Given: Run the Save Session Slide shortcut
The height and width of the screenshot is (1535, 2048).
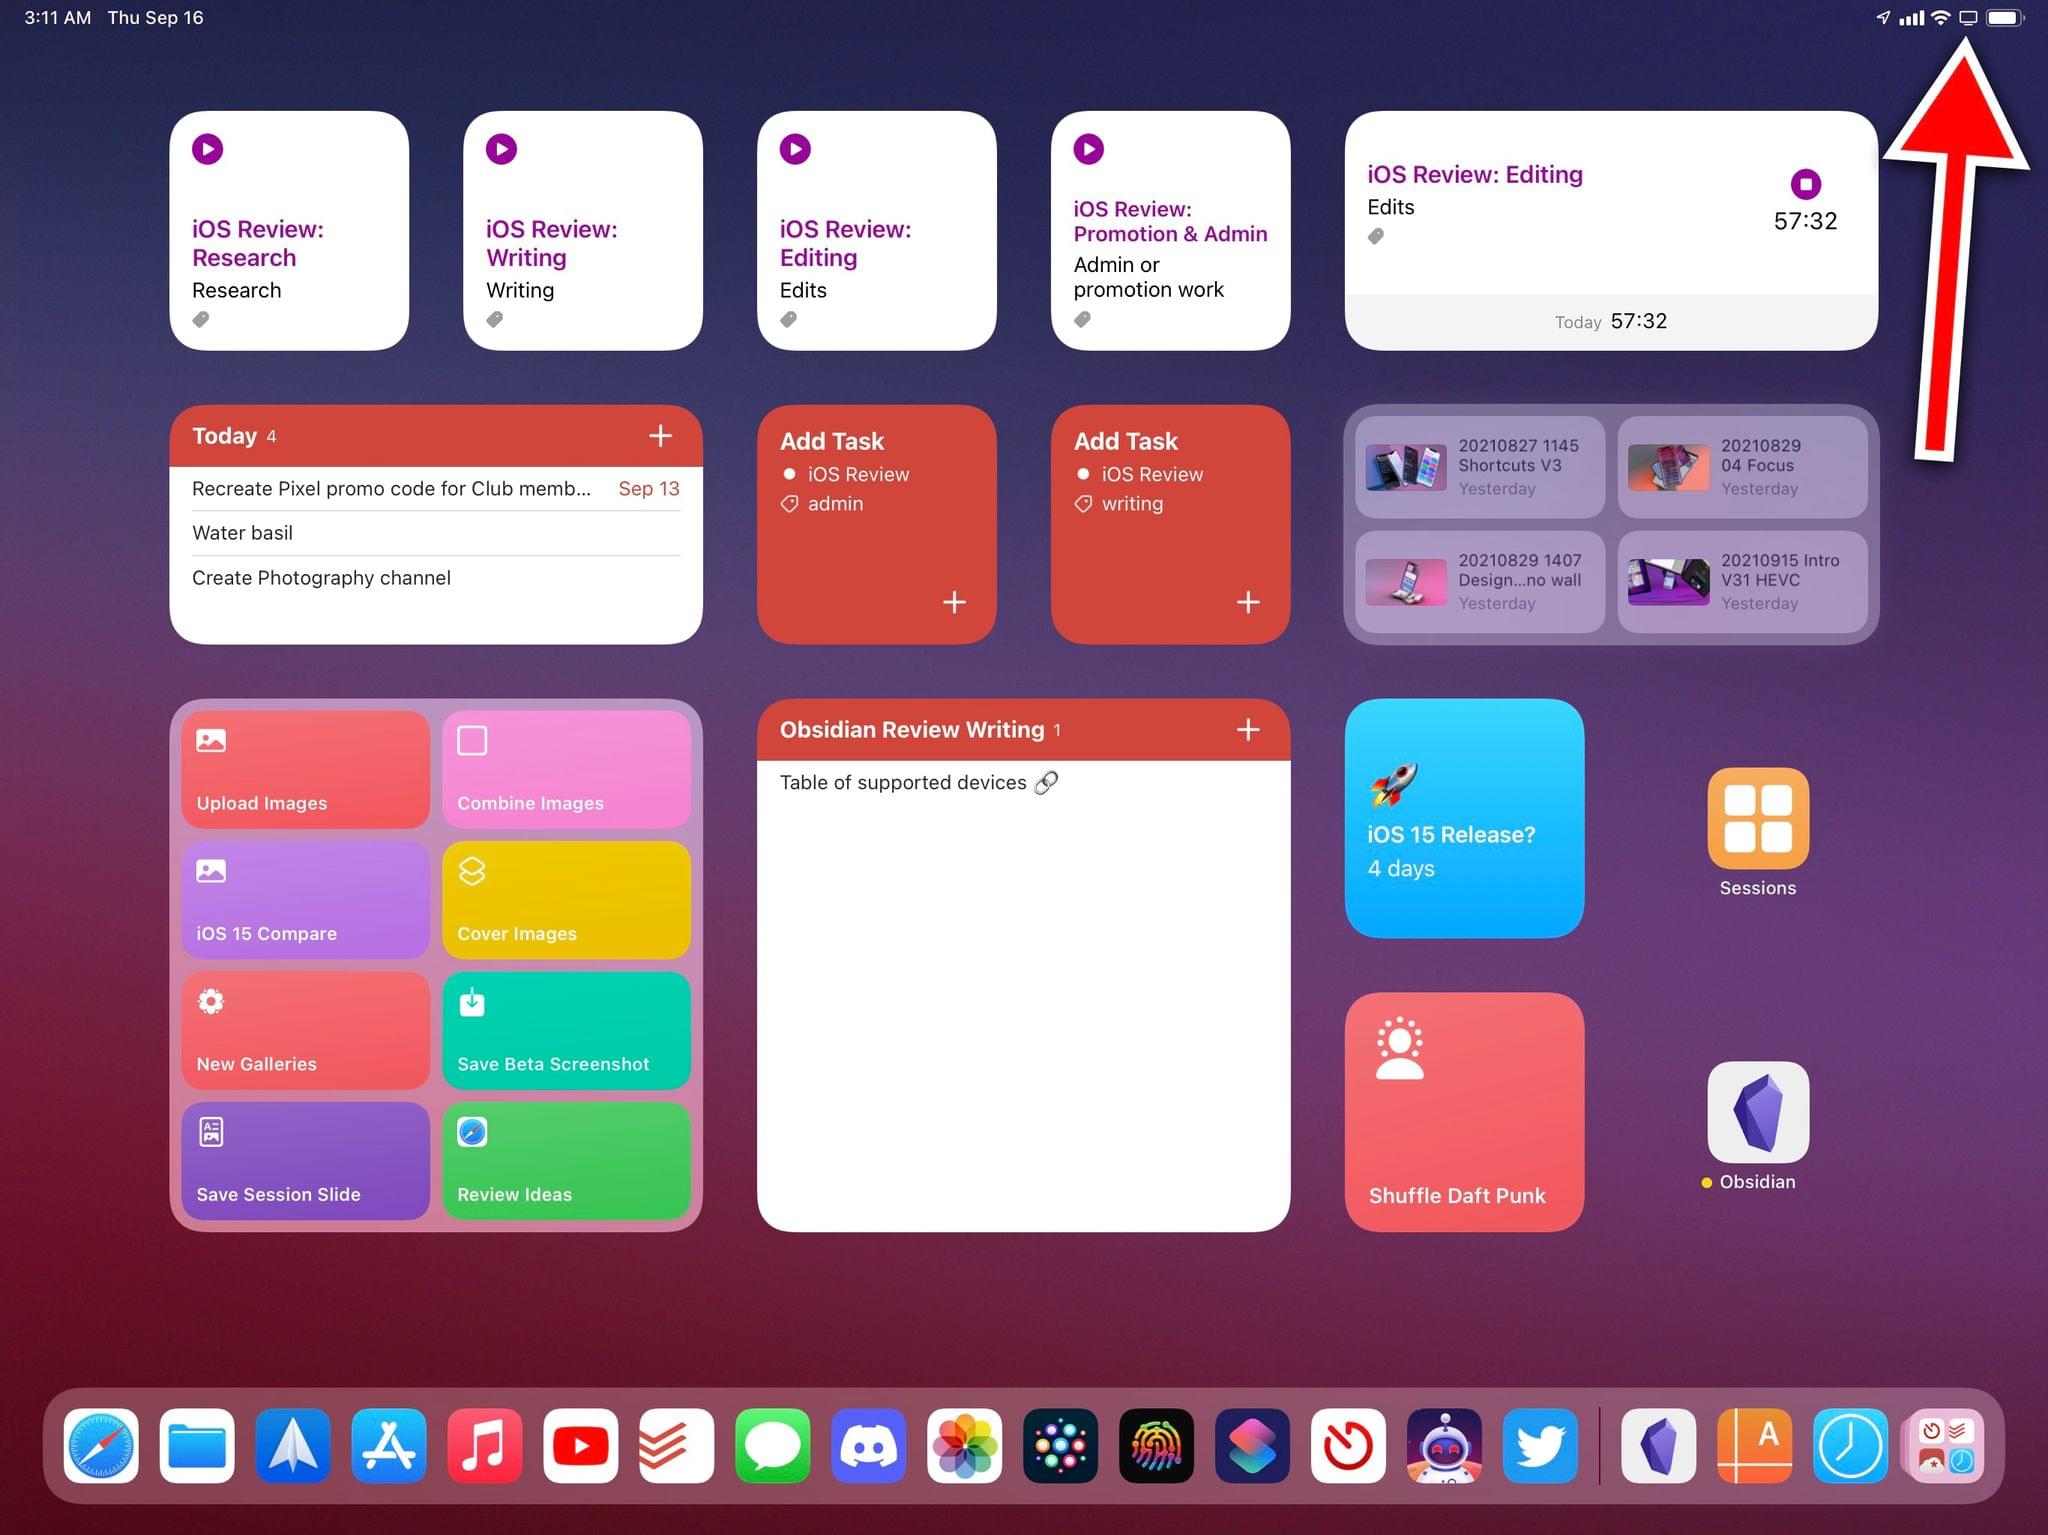Looking at the screenshot, I should 306,1161.
